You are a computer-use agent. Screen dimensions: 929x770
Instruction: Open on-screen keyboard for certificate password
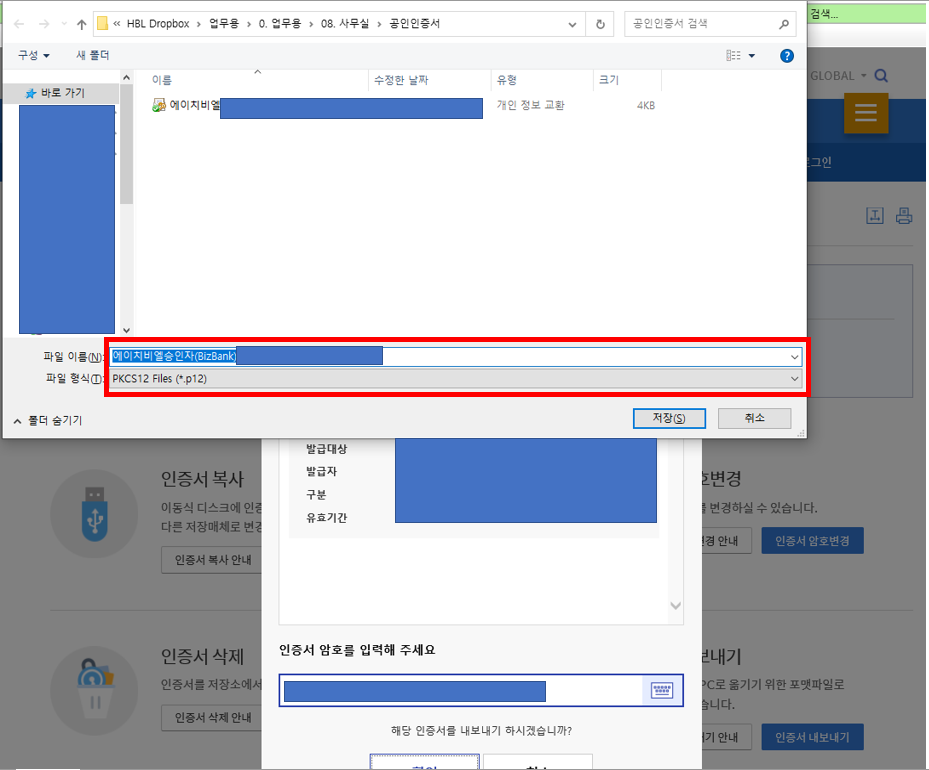[661, 690]
